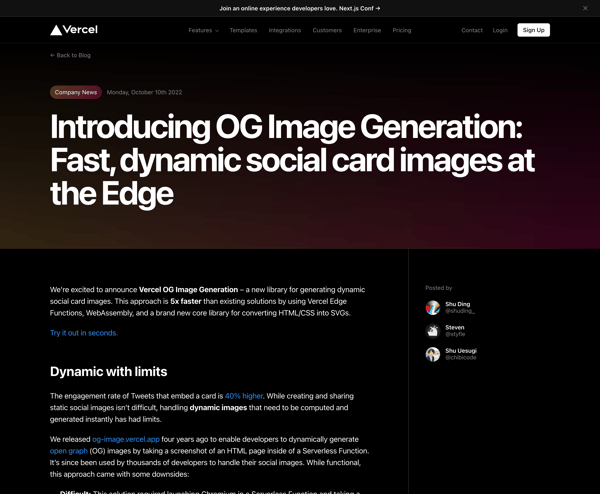This screenshot has width=600, height=494.
Task: Click Shu Ding's avatar
Action: [433, 308]
